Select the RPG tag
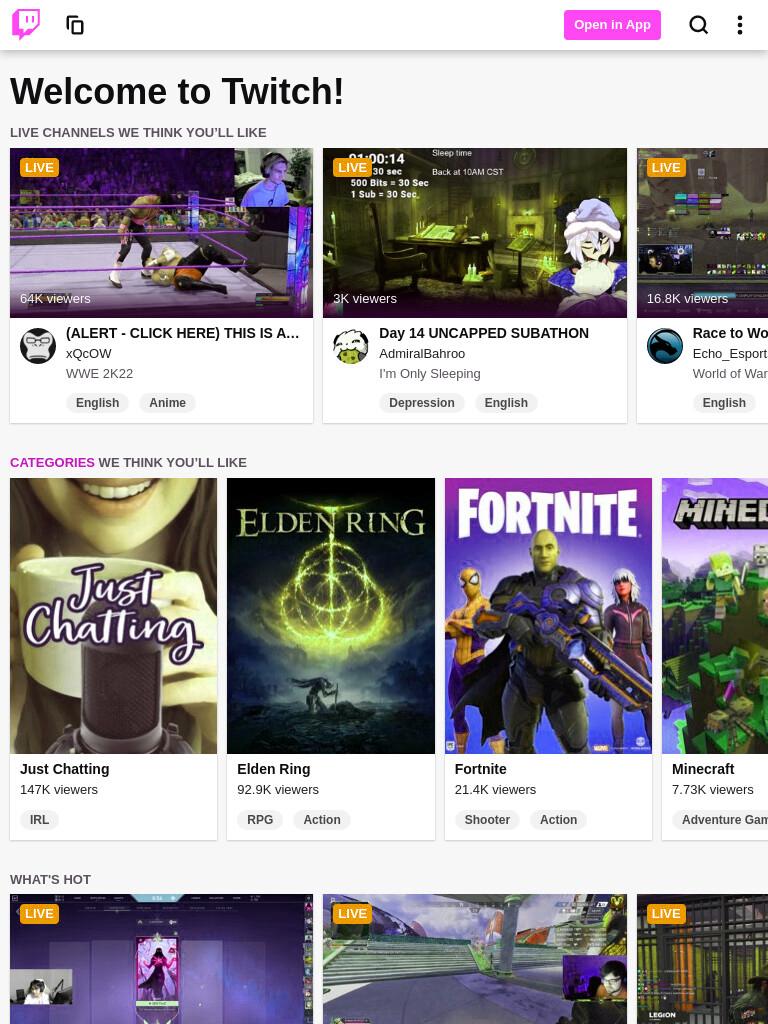The image size is (768, 1024). pos(260,820)
